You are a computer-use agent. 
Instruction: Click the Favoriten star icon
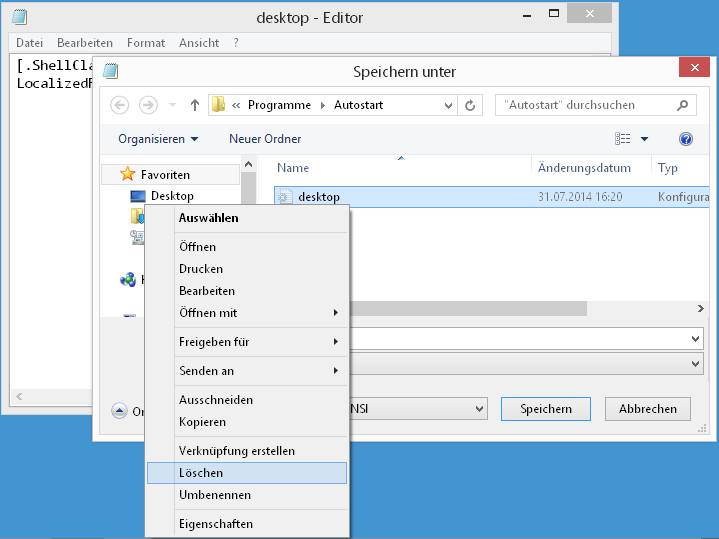(x=128, y=174)
